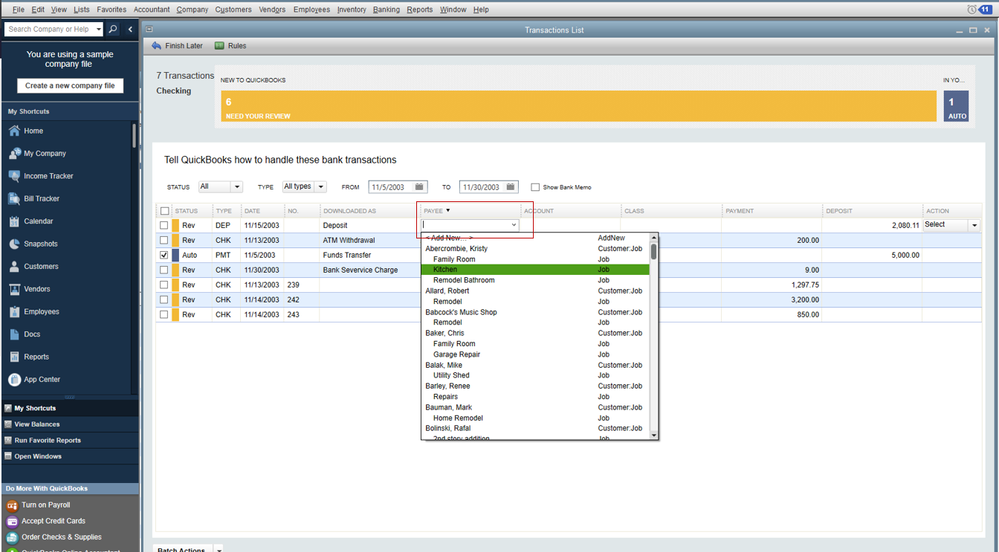
Task: Open the Reports menu in menu bar
Action: point(419,10)
